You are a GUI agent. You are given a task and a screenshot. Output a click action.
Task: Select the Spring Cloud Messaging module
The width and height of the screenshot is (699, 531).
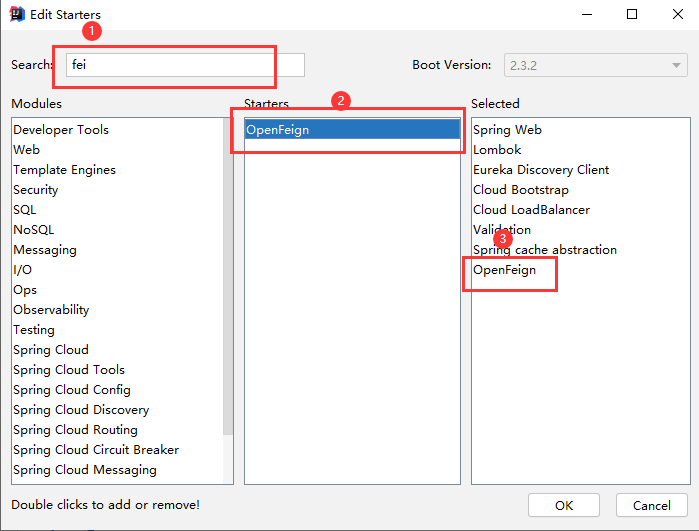coord(85,470)
